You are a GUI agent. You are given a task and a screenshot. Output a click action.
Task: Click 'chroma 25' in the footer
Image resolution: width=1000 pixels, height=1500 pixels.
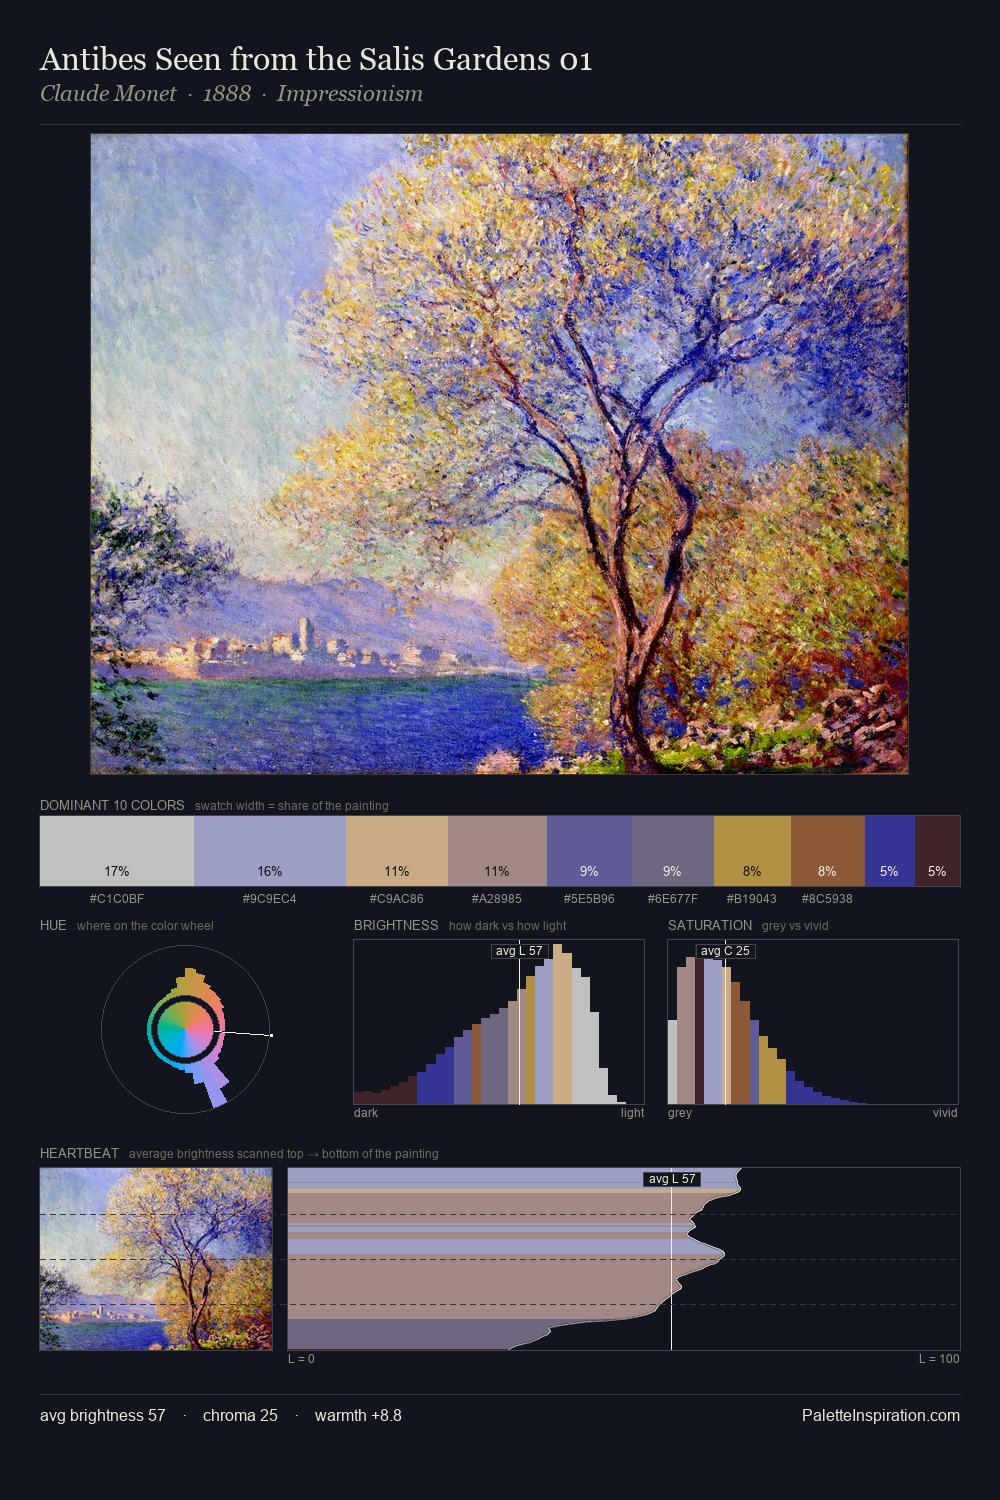click(240, 1416)
